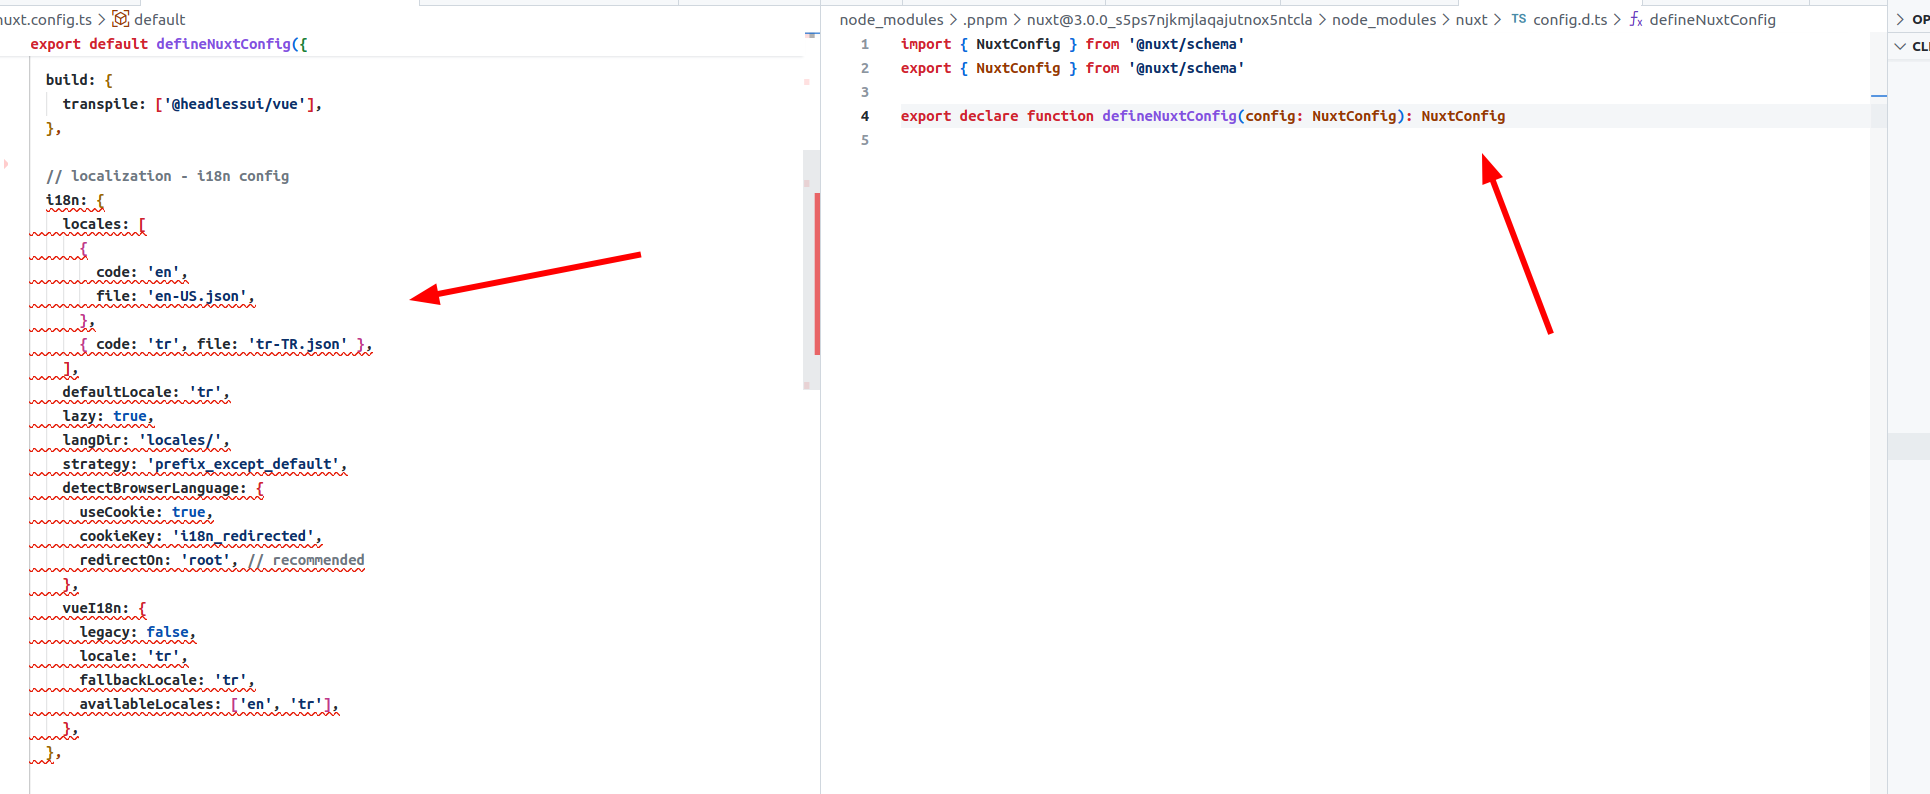Click the '@headlessui/vue' string in transpile
The height and width of the screenshot is (794, 1930).
(x=235, y=104)
